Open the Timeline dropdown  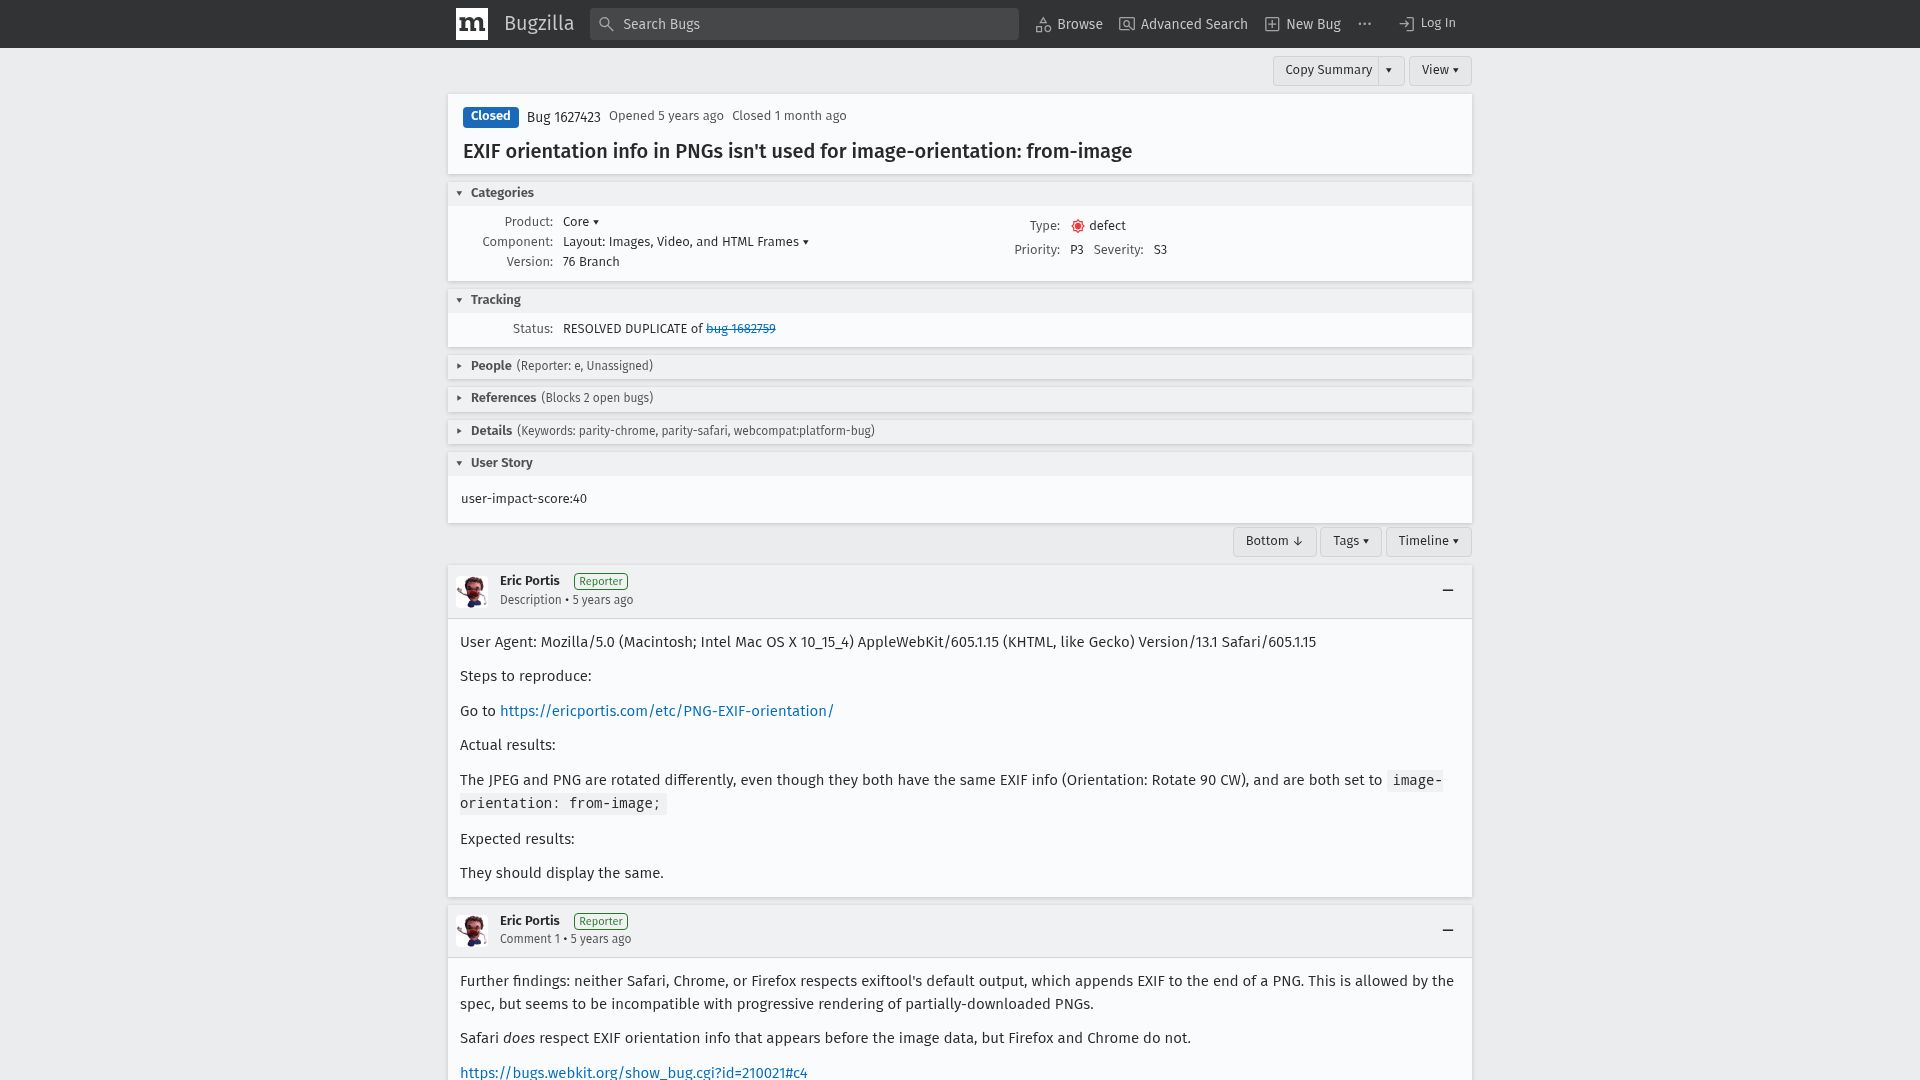tap(1428, 541)
